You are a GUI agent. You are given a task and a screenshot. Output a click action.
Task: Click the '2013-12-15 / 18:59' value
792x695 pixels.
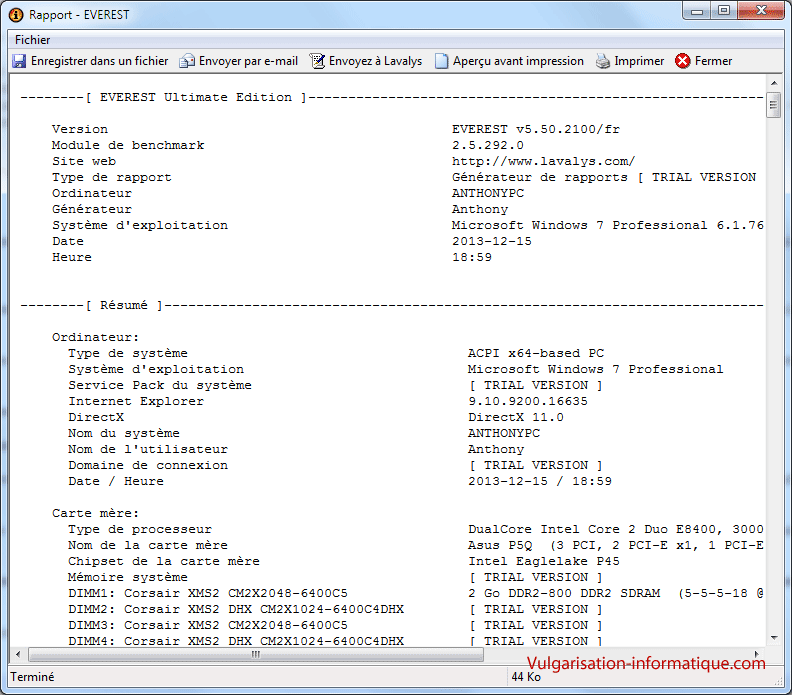[540, 481]
